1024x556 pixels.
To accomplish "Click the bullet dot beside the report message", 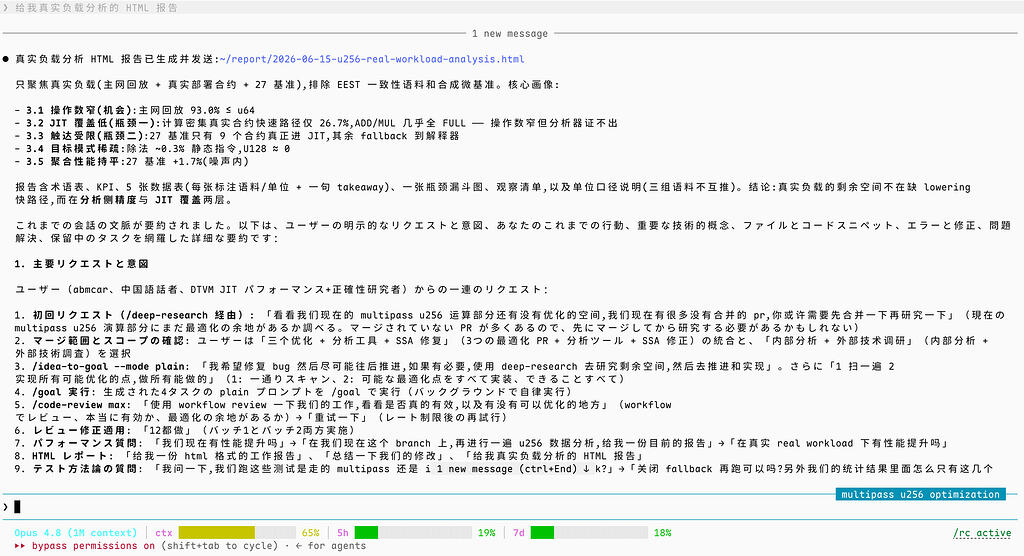I will click(6, 59).
